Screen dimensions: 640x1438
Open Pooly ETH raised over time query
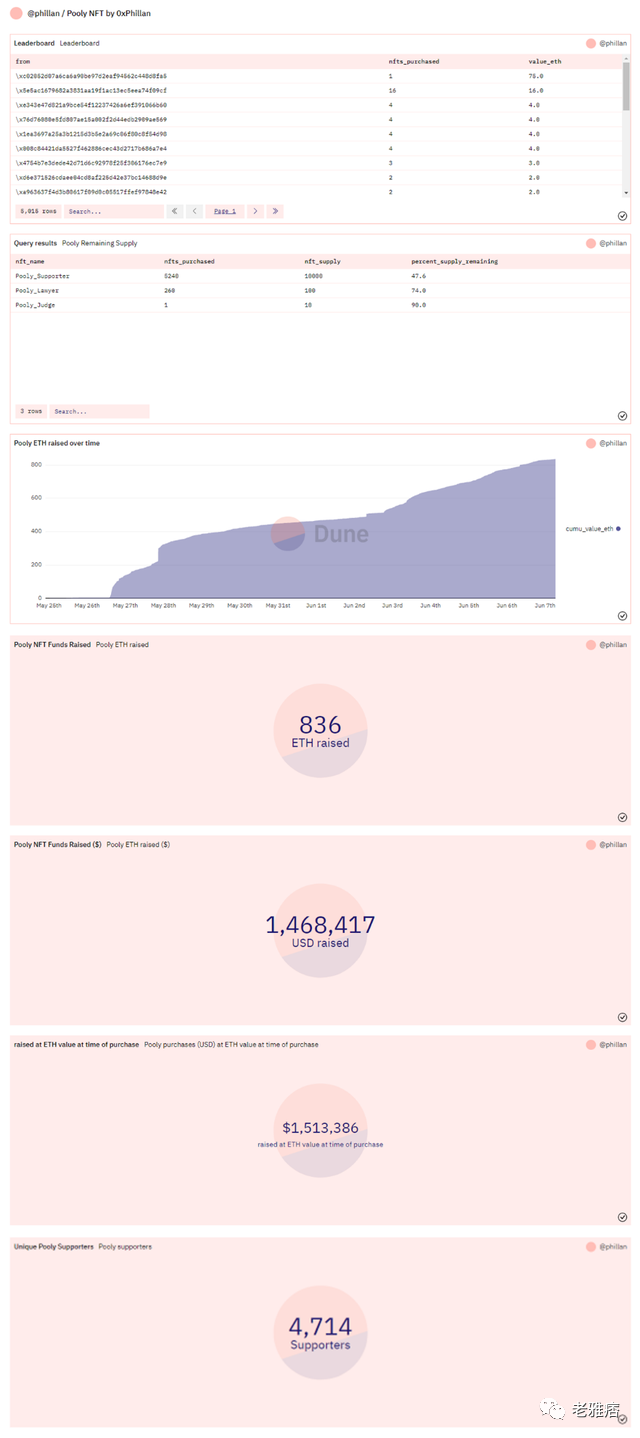(x=57, y=443)
